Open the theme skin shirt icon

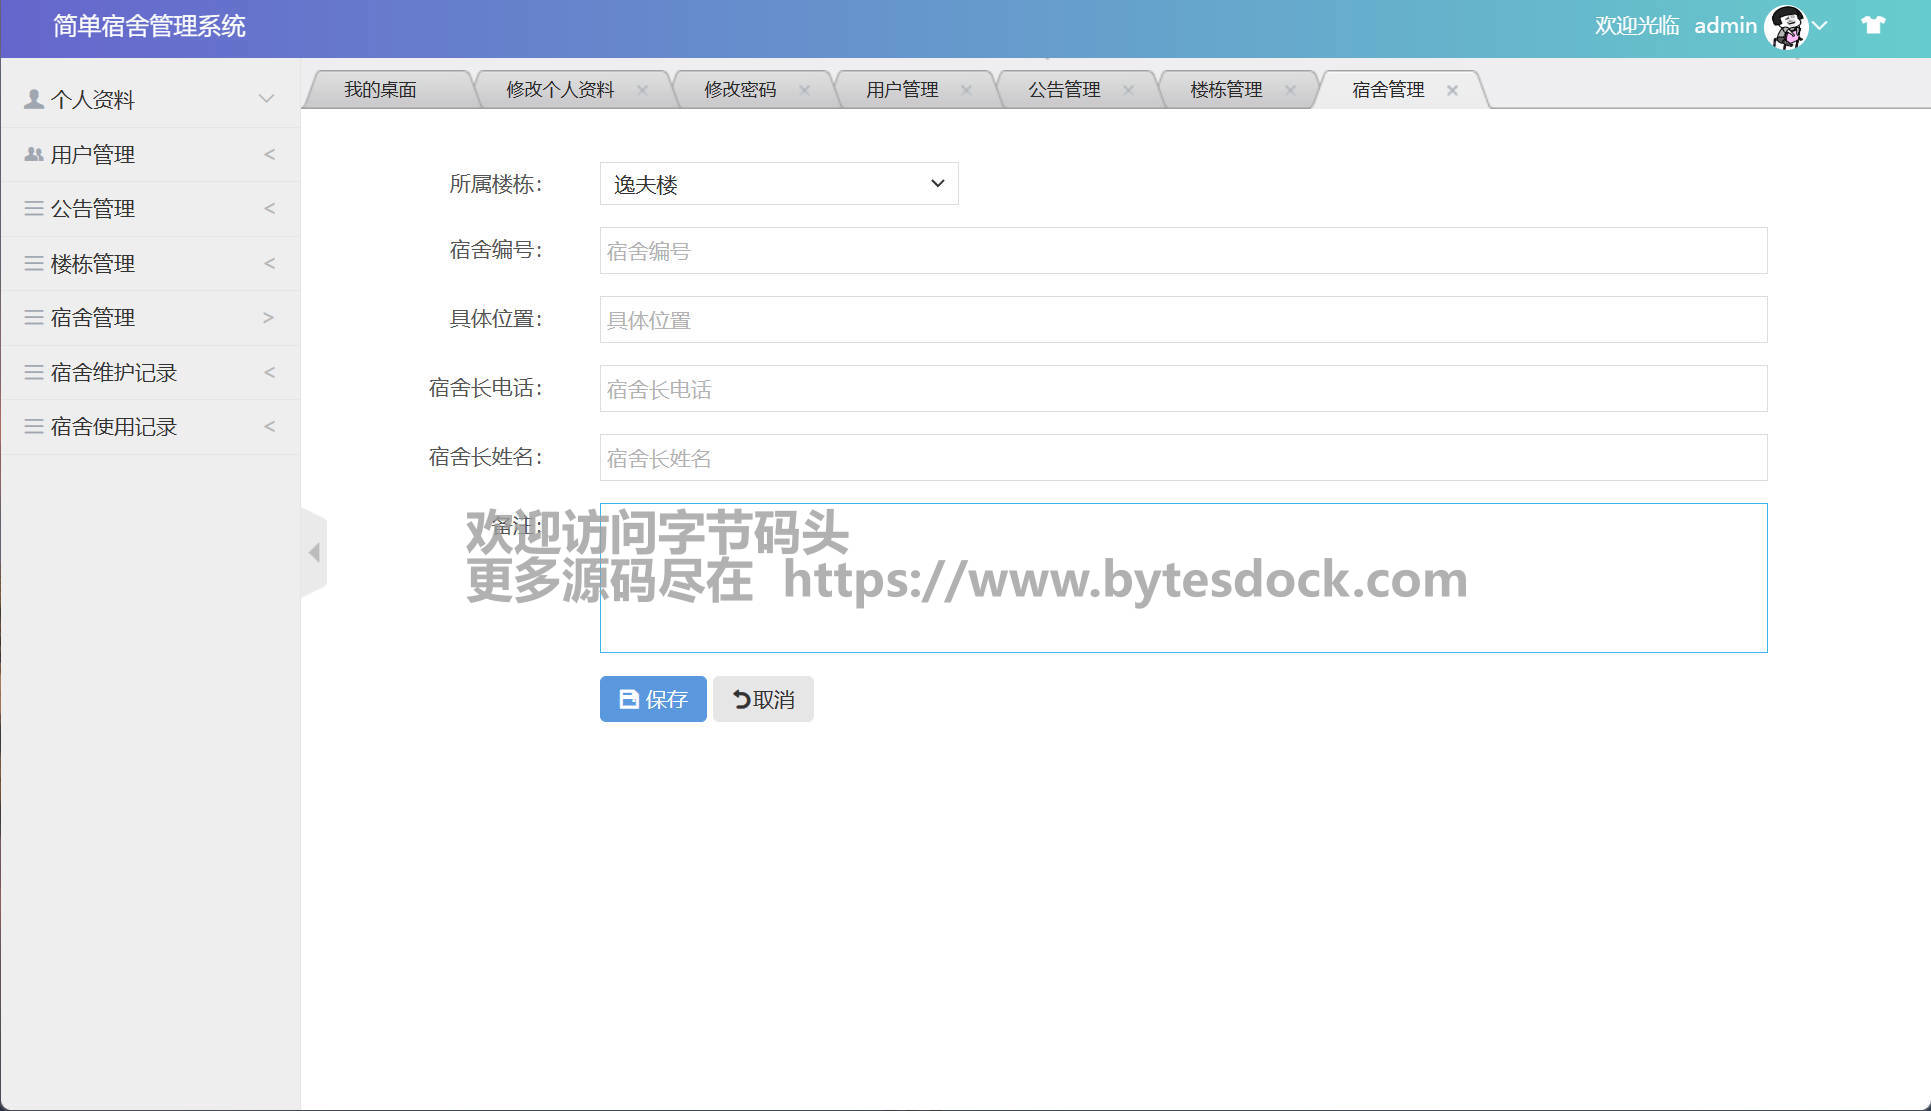[x=1873, y=26]
